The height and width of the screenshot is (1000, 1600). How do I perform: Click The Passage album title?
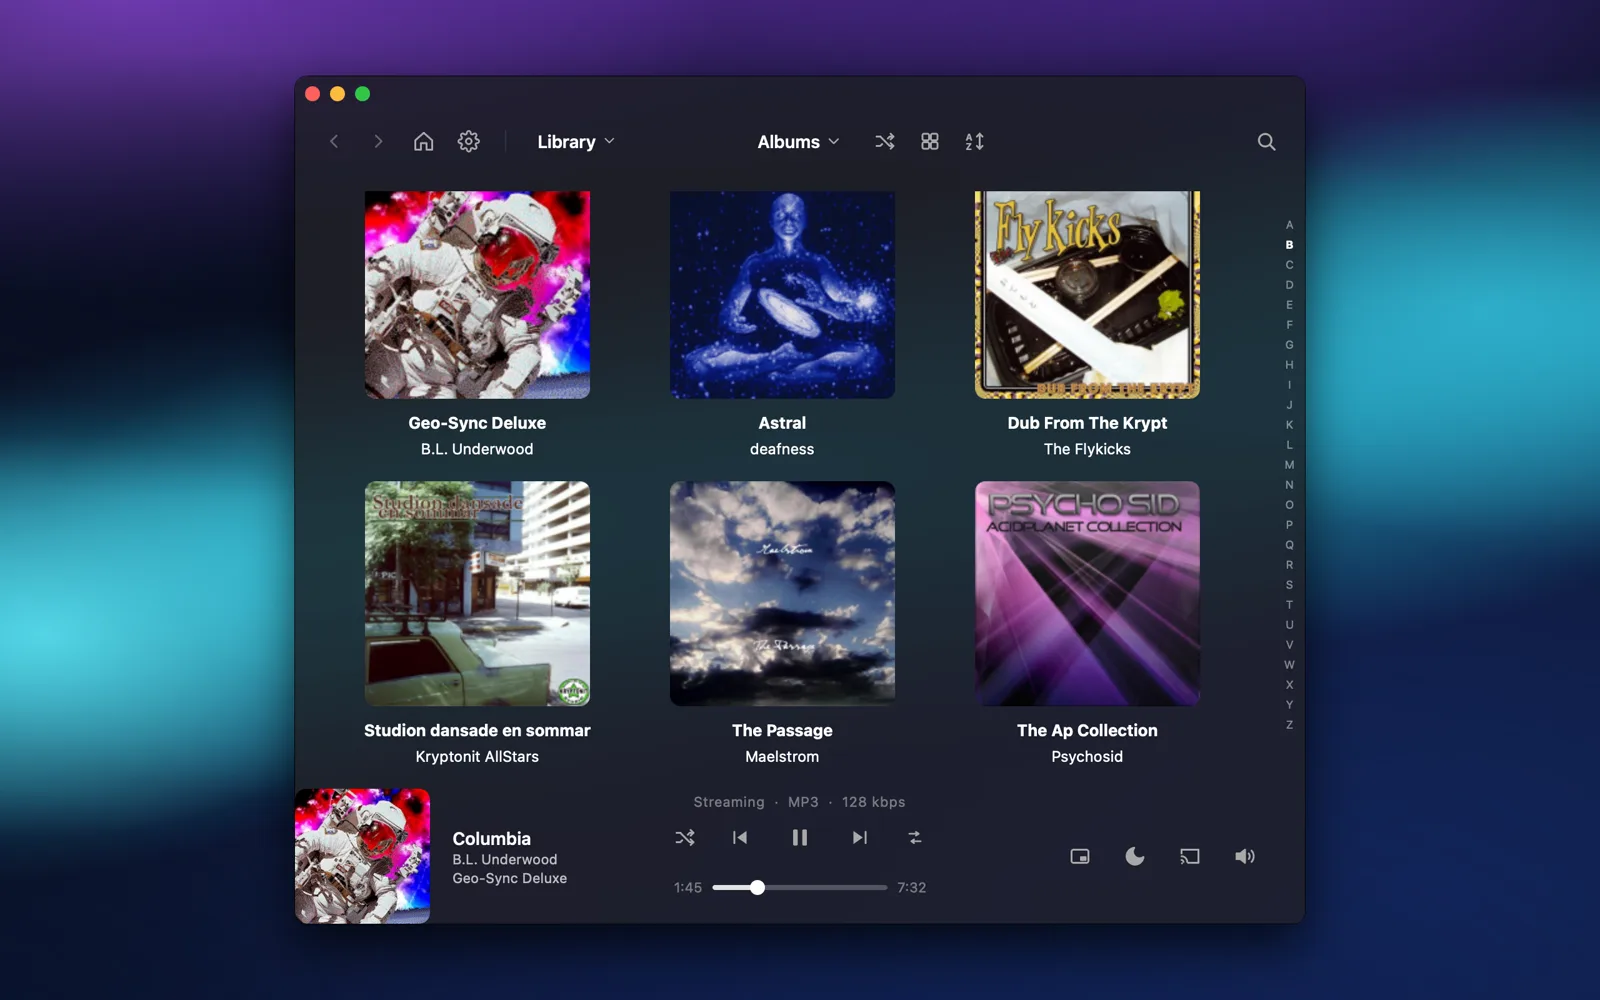(782, 731)
